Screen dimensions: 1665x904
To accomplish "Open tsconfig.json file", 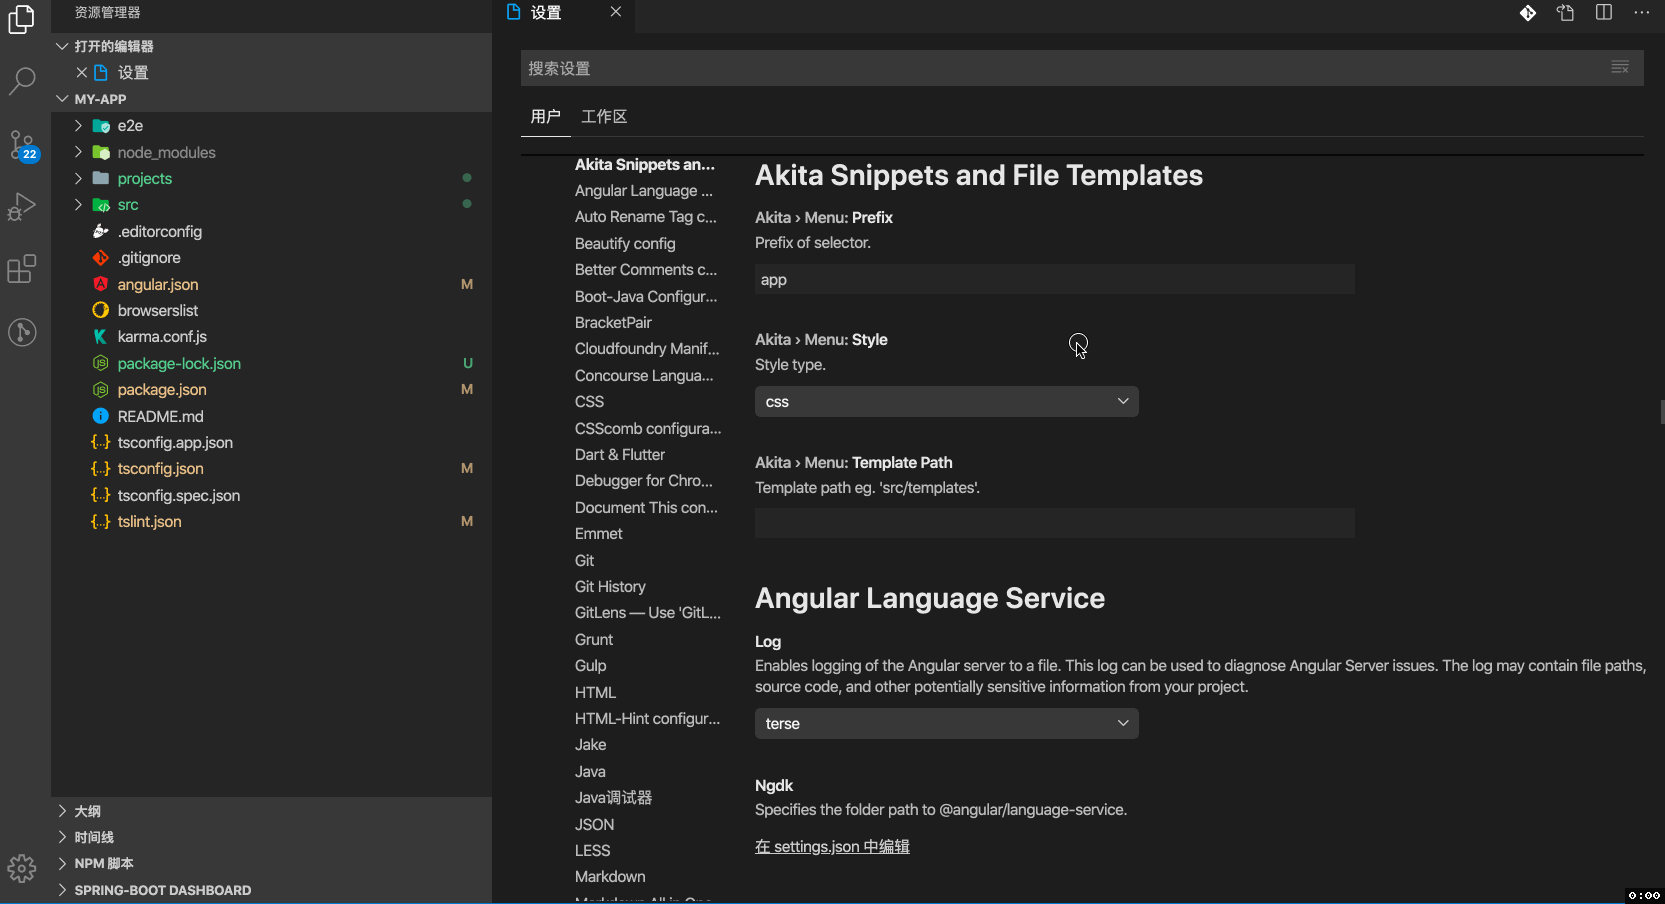I will pos(160,469).
